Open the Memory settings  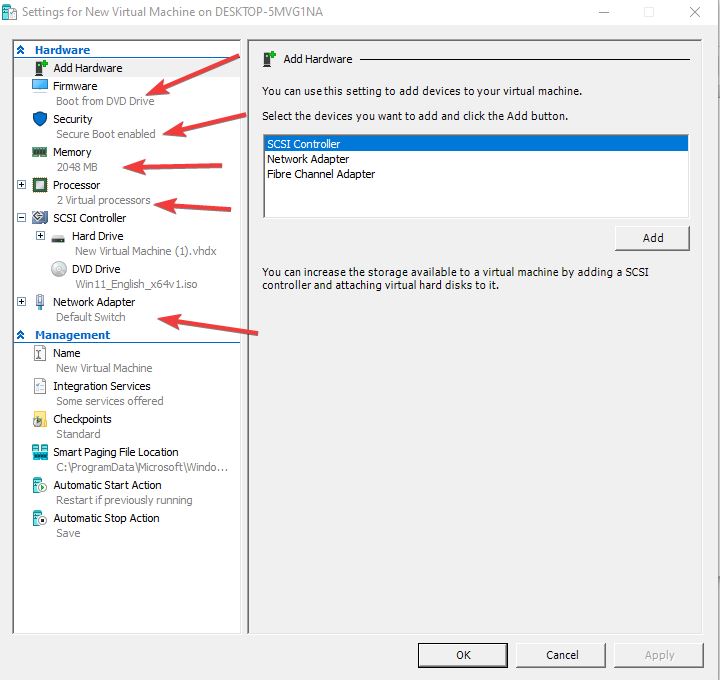(72, 152)
